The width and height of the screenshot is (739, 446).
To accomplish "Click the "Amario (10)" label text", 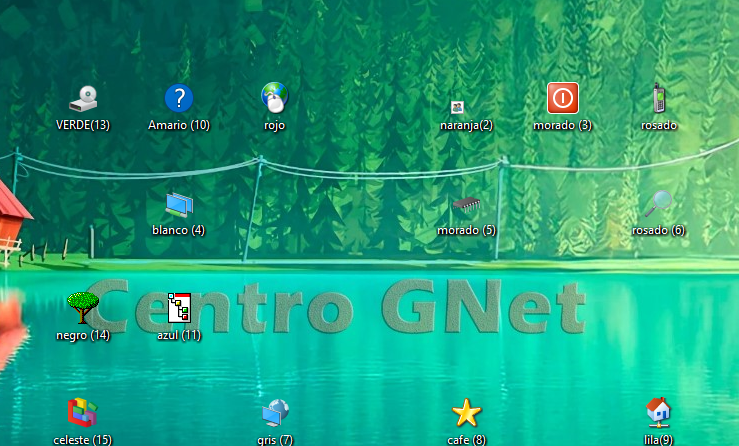I will (x=179, y=125).
